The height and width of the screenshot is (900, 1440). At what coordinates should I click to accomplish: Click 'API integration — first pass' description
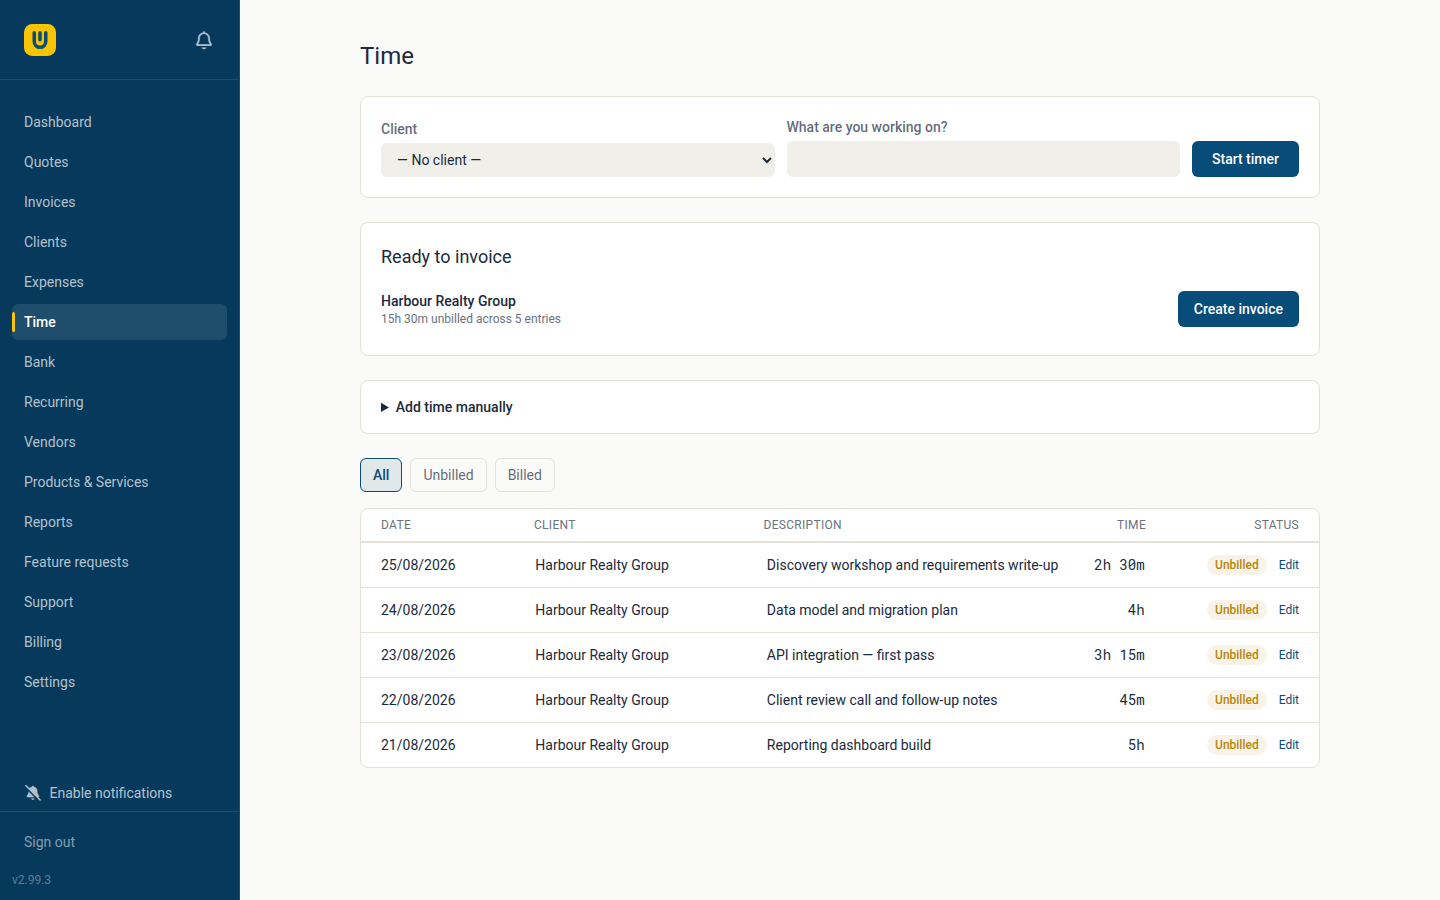tap(850, 655)
